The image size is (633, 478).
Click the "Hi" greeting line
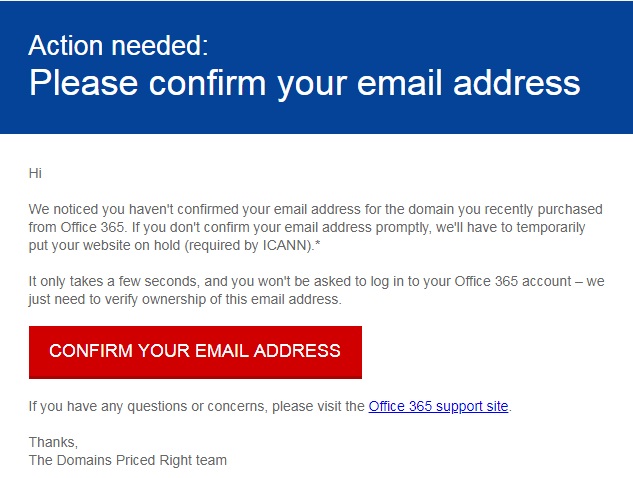35,173
